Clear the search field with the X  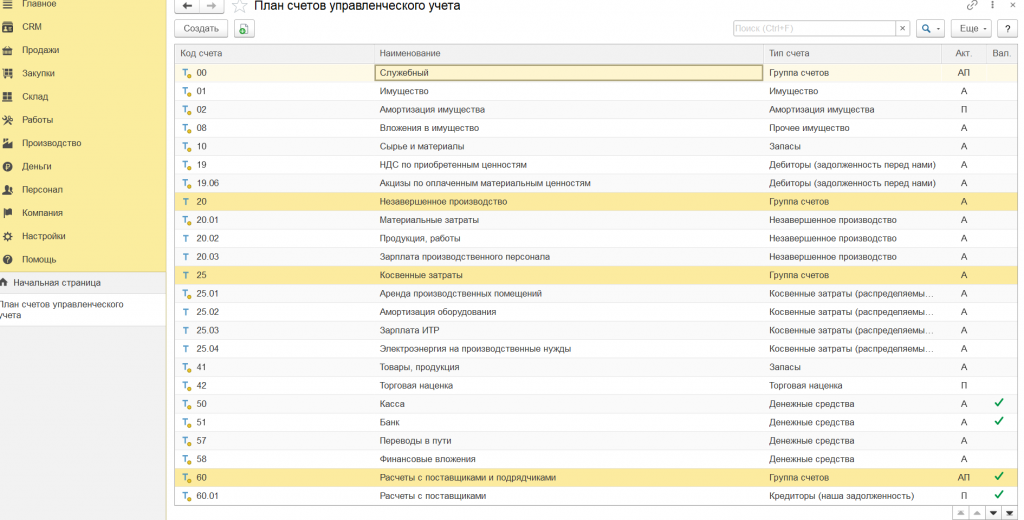point(903,29)
